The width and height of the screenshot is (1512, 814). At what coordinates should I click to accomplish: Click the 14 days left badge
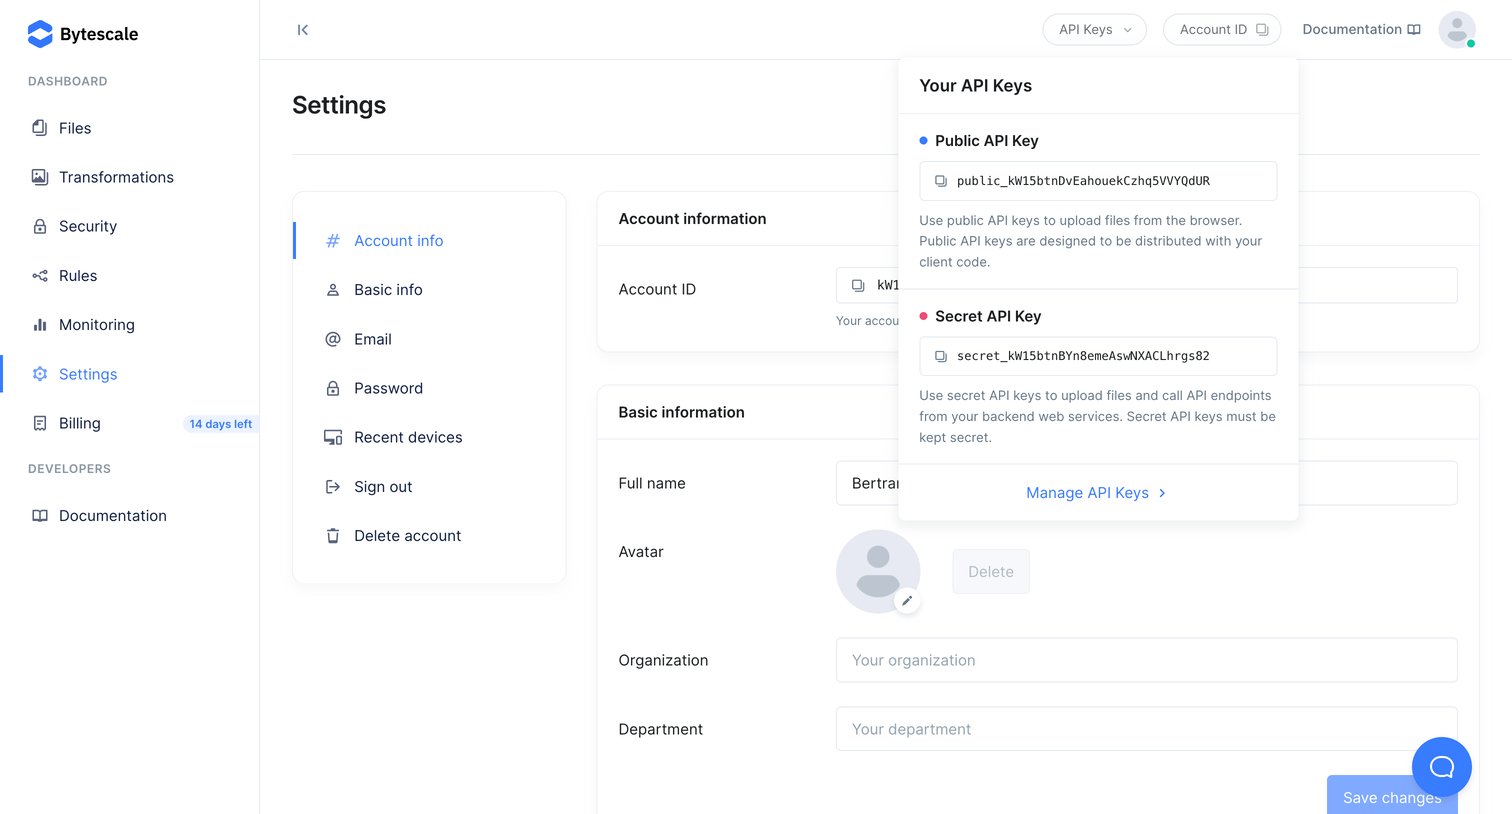[x=220, y=424]
